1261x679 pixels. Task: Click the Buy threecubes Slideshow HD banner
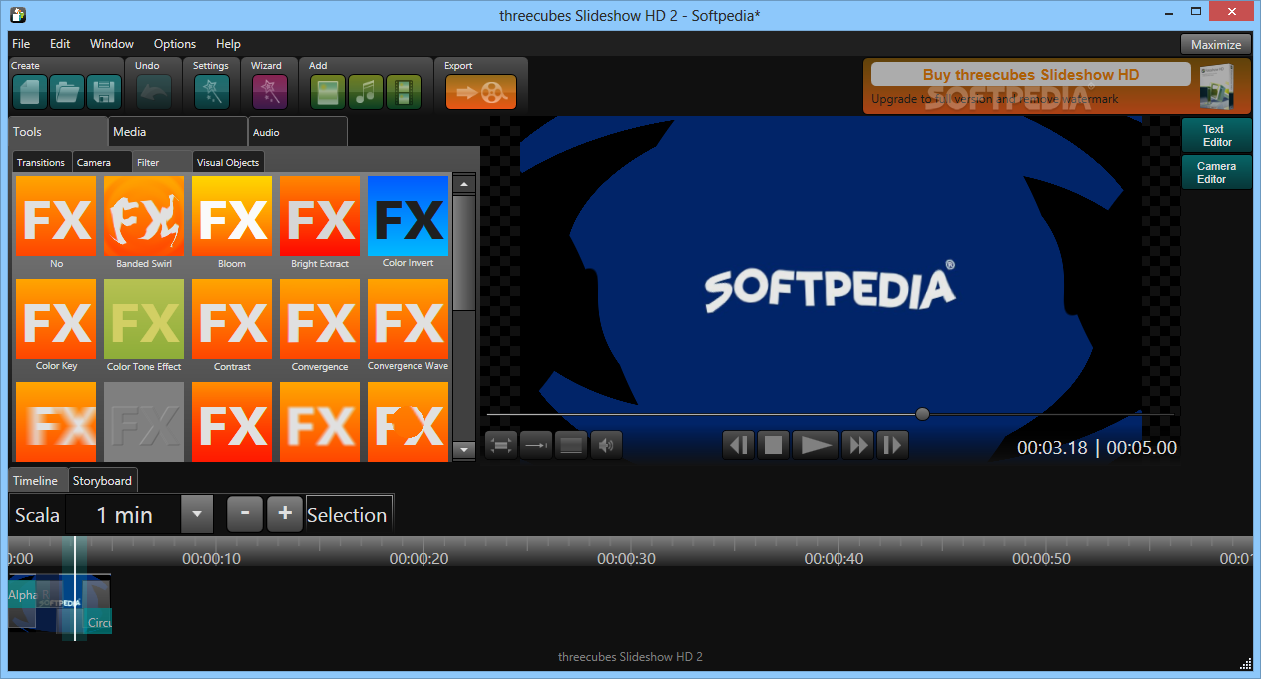point(1056,85)
